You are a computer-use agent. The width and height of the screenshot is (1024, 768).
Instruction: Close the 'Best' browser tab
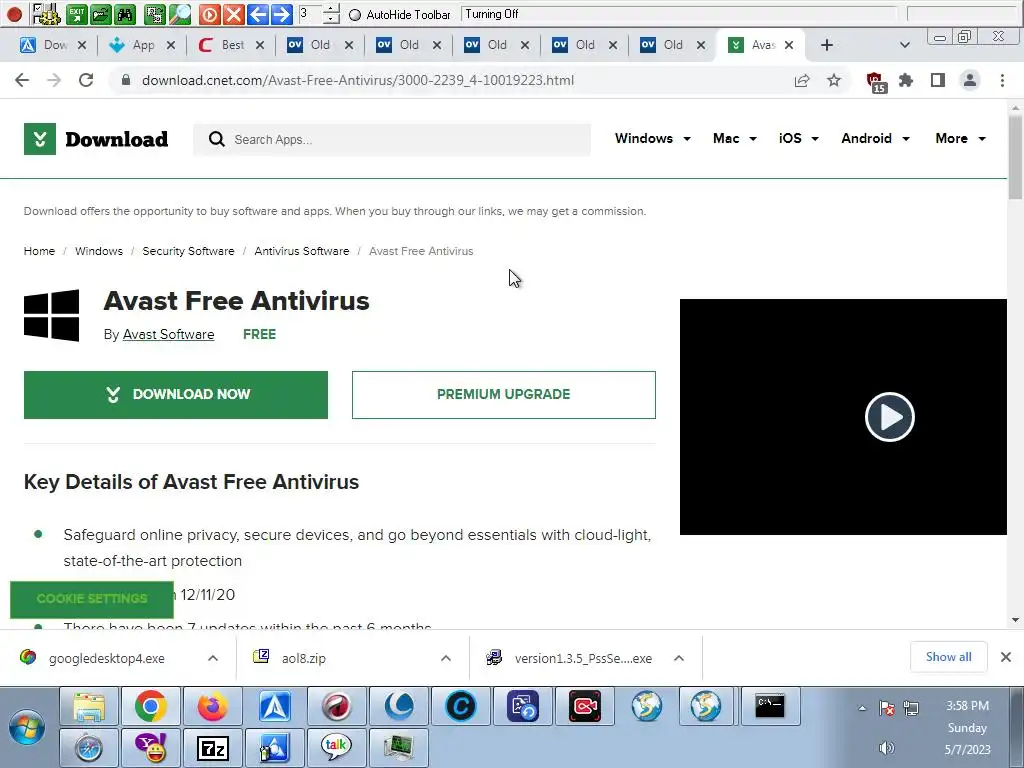tap(260, 45)
